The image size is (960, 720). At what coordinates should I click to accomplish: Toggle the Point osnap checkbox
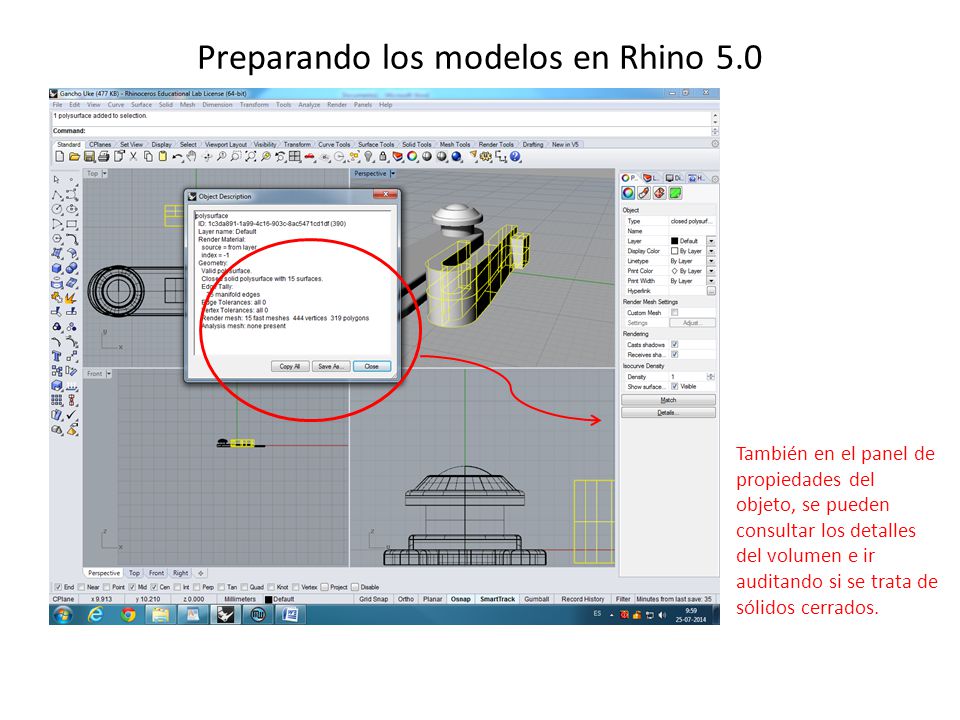[x=107, y=587]
